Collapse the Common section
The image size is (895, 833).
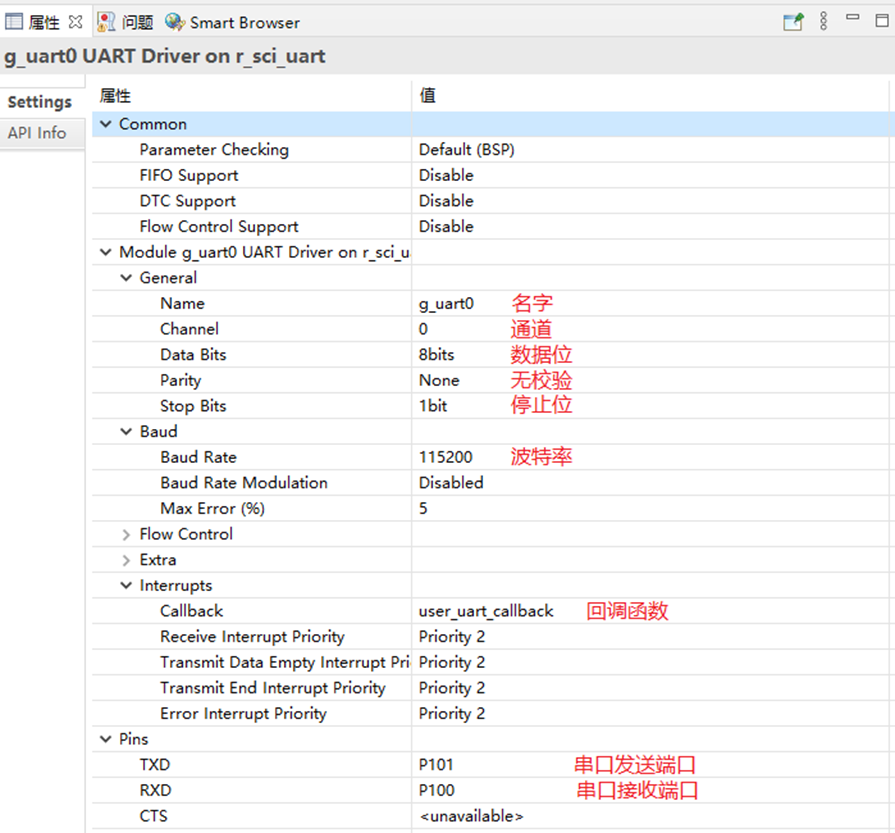(x=105, y=123)
